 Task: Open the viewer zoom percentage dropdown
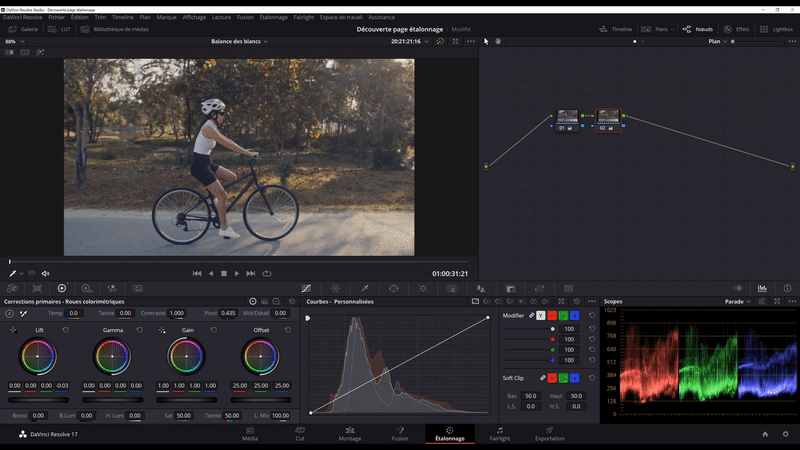[13, 42]
